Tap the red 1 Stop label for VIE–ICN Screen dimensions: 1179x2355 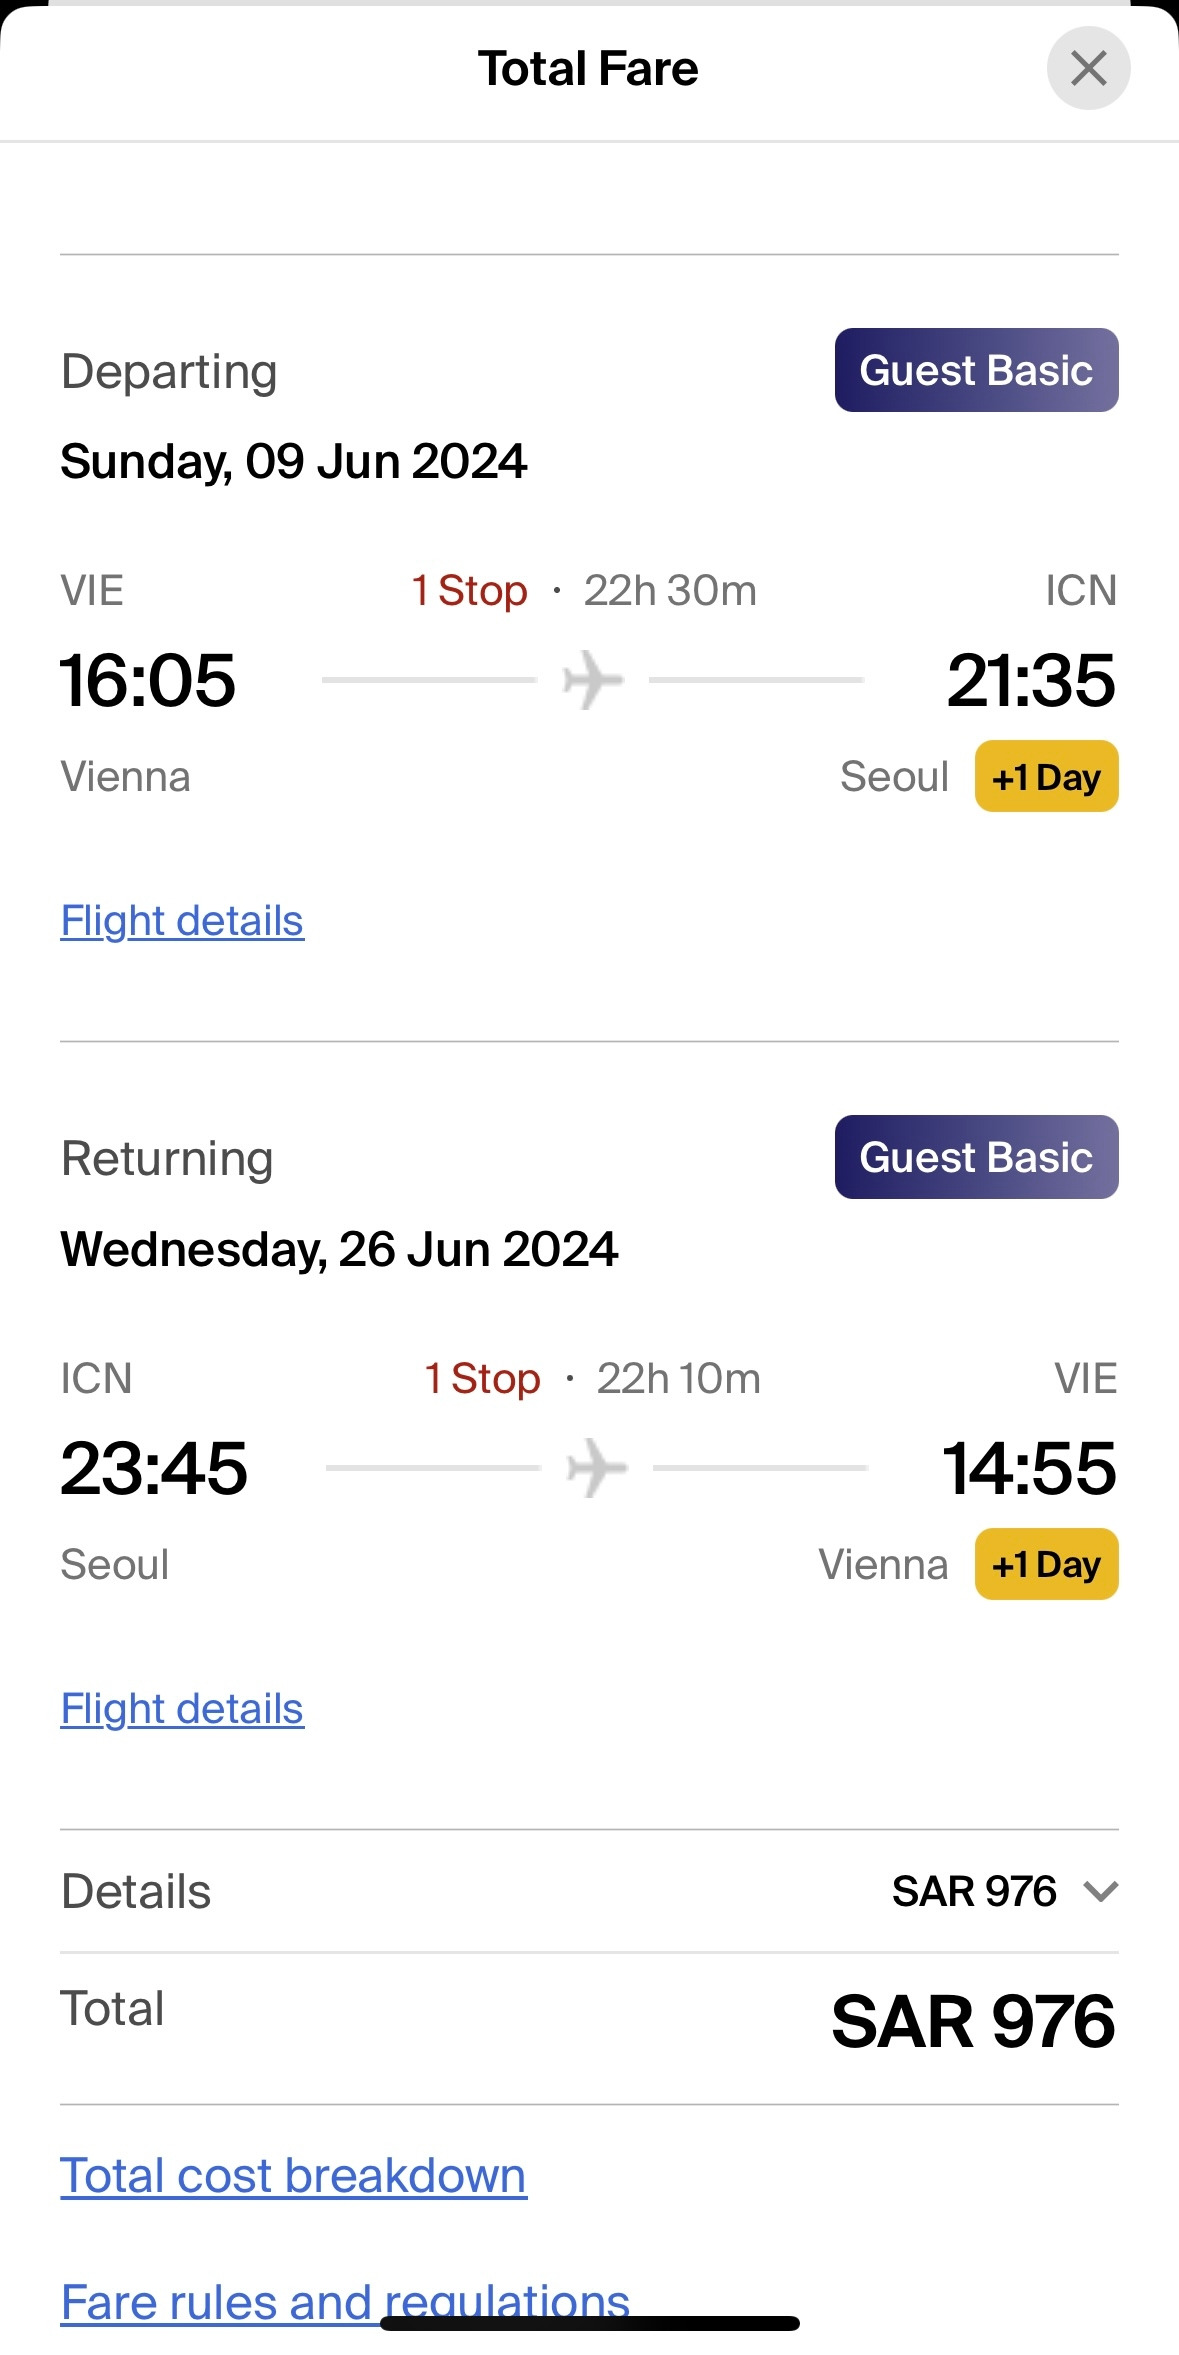click(469, 590)
